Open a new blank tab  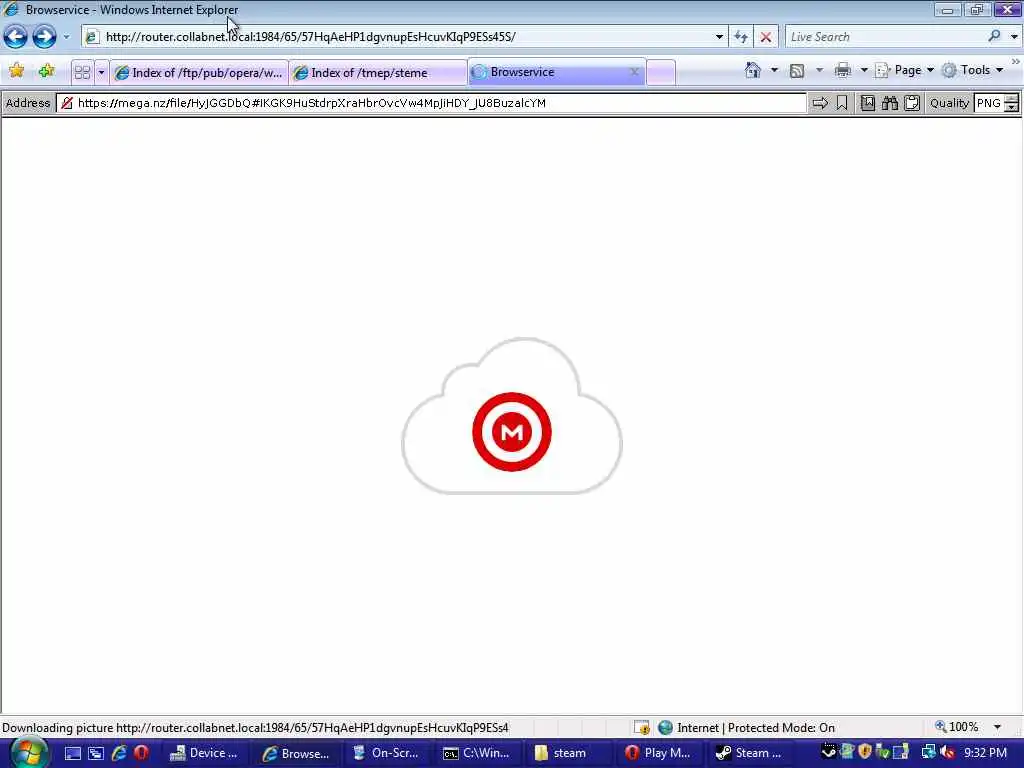pos(661,72)
